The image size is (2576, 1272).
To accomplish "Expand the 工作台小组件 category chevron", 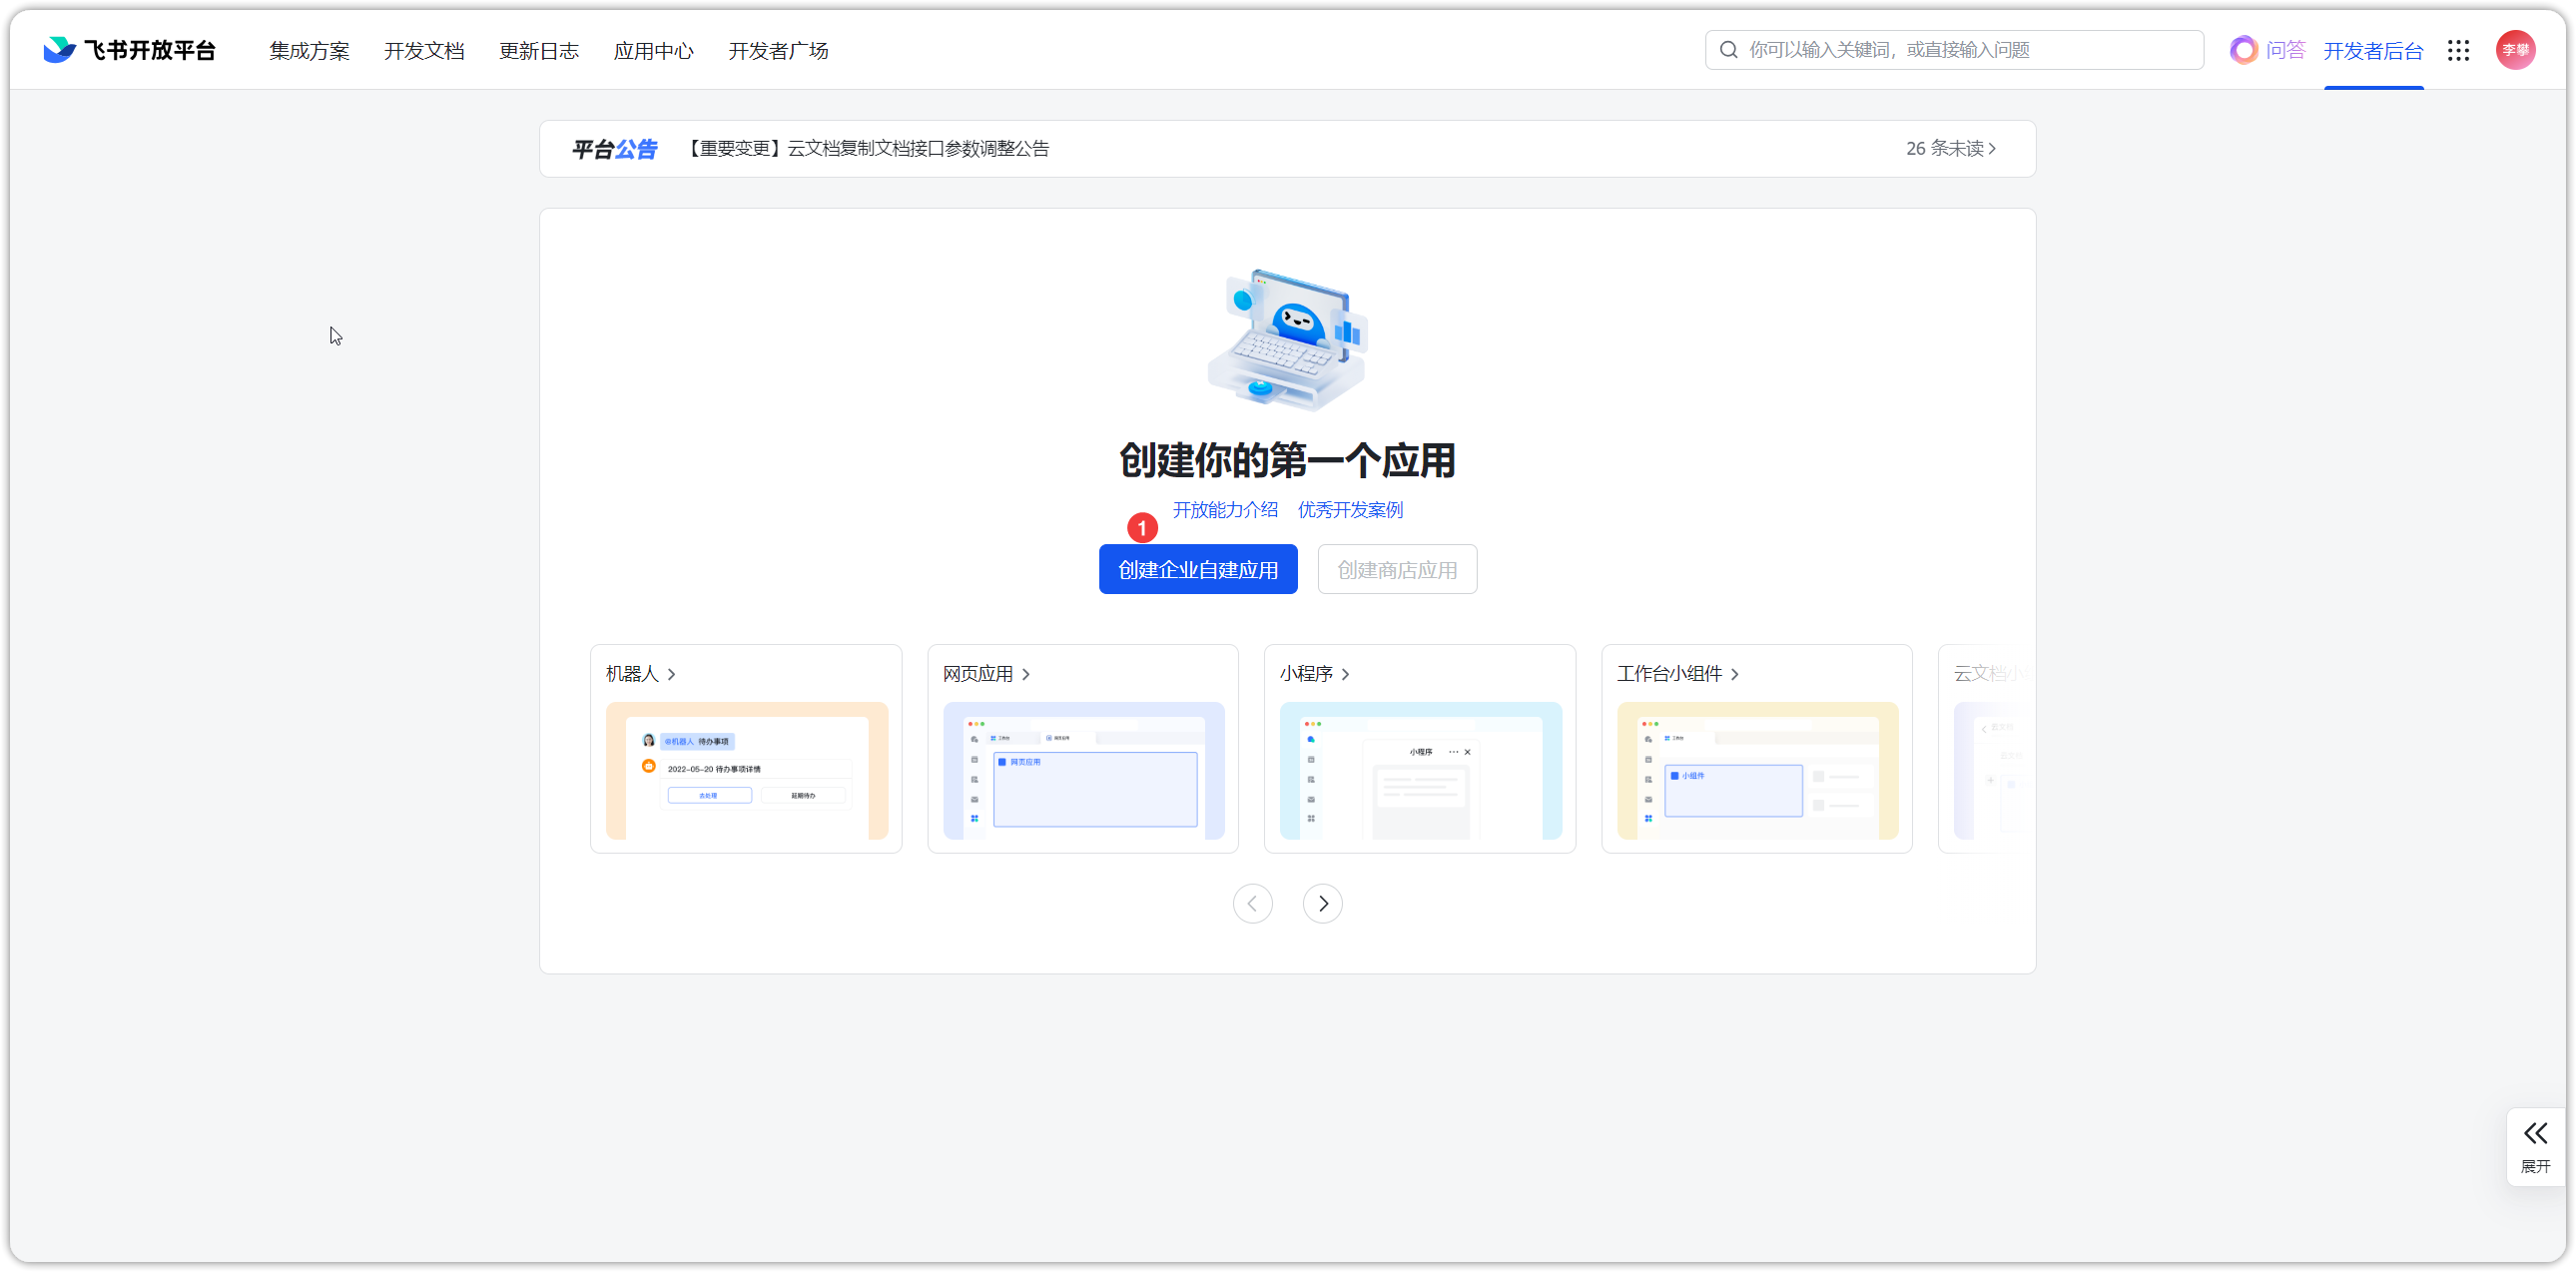I will point(1735,674).
